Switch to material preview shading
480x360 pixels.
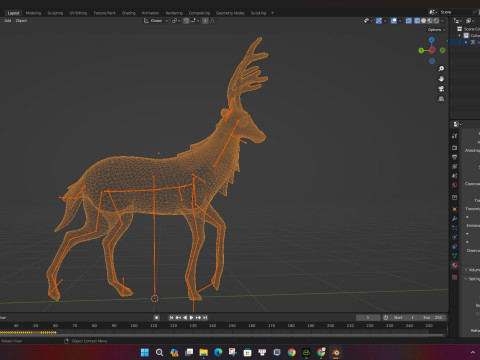430,21
